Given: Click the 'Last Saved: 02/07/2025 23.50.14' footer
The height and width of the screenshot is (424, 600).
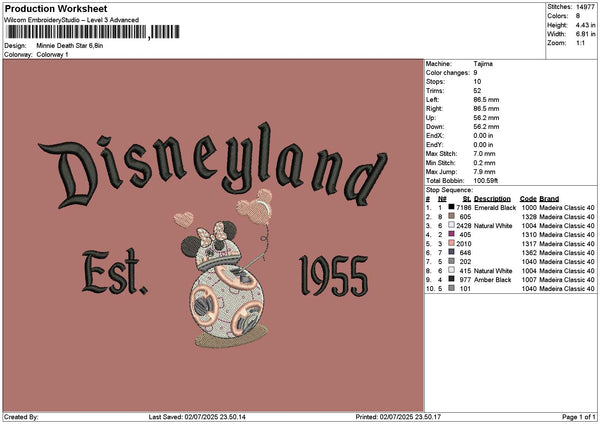Looking at the screenshot, I should [197, 417].
